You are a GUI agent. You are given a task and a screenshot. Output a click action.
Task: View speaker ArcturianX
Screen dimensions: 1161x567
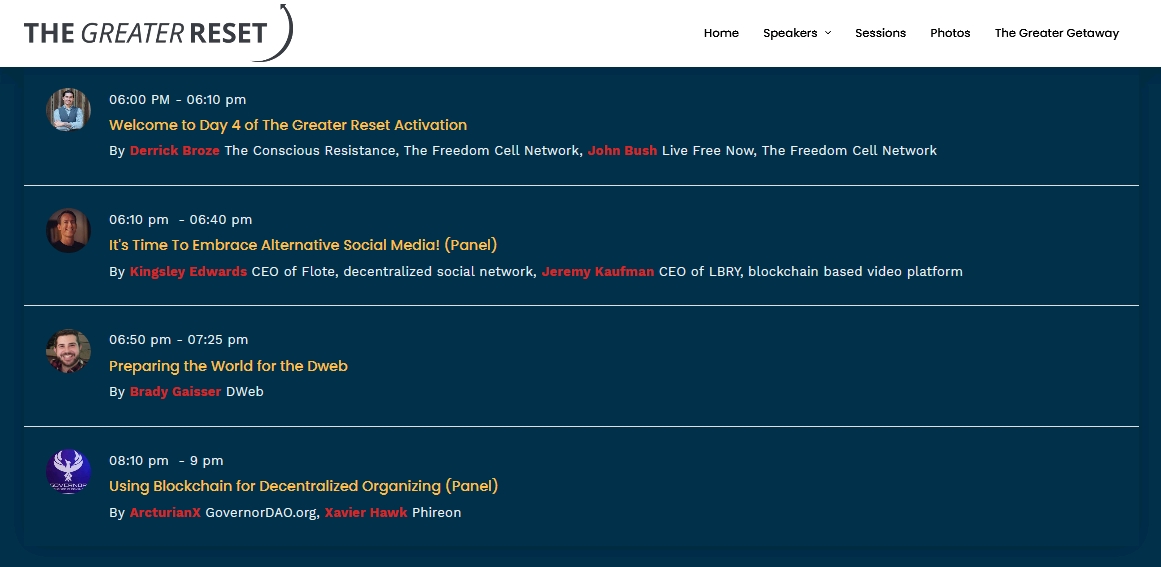[165, 512]
